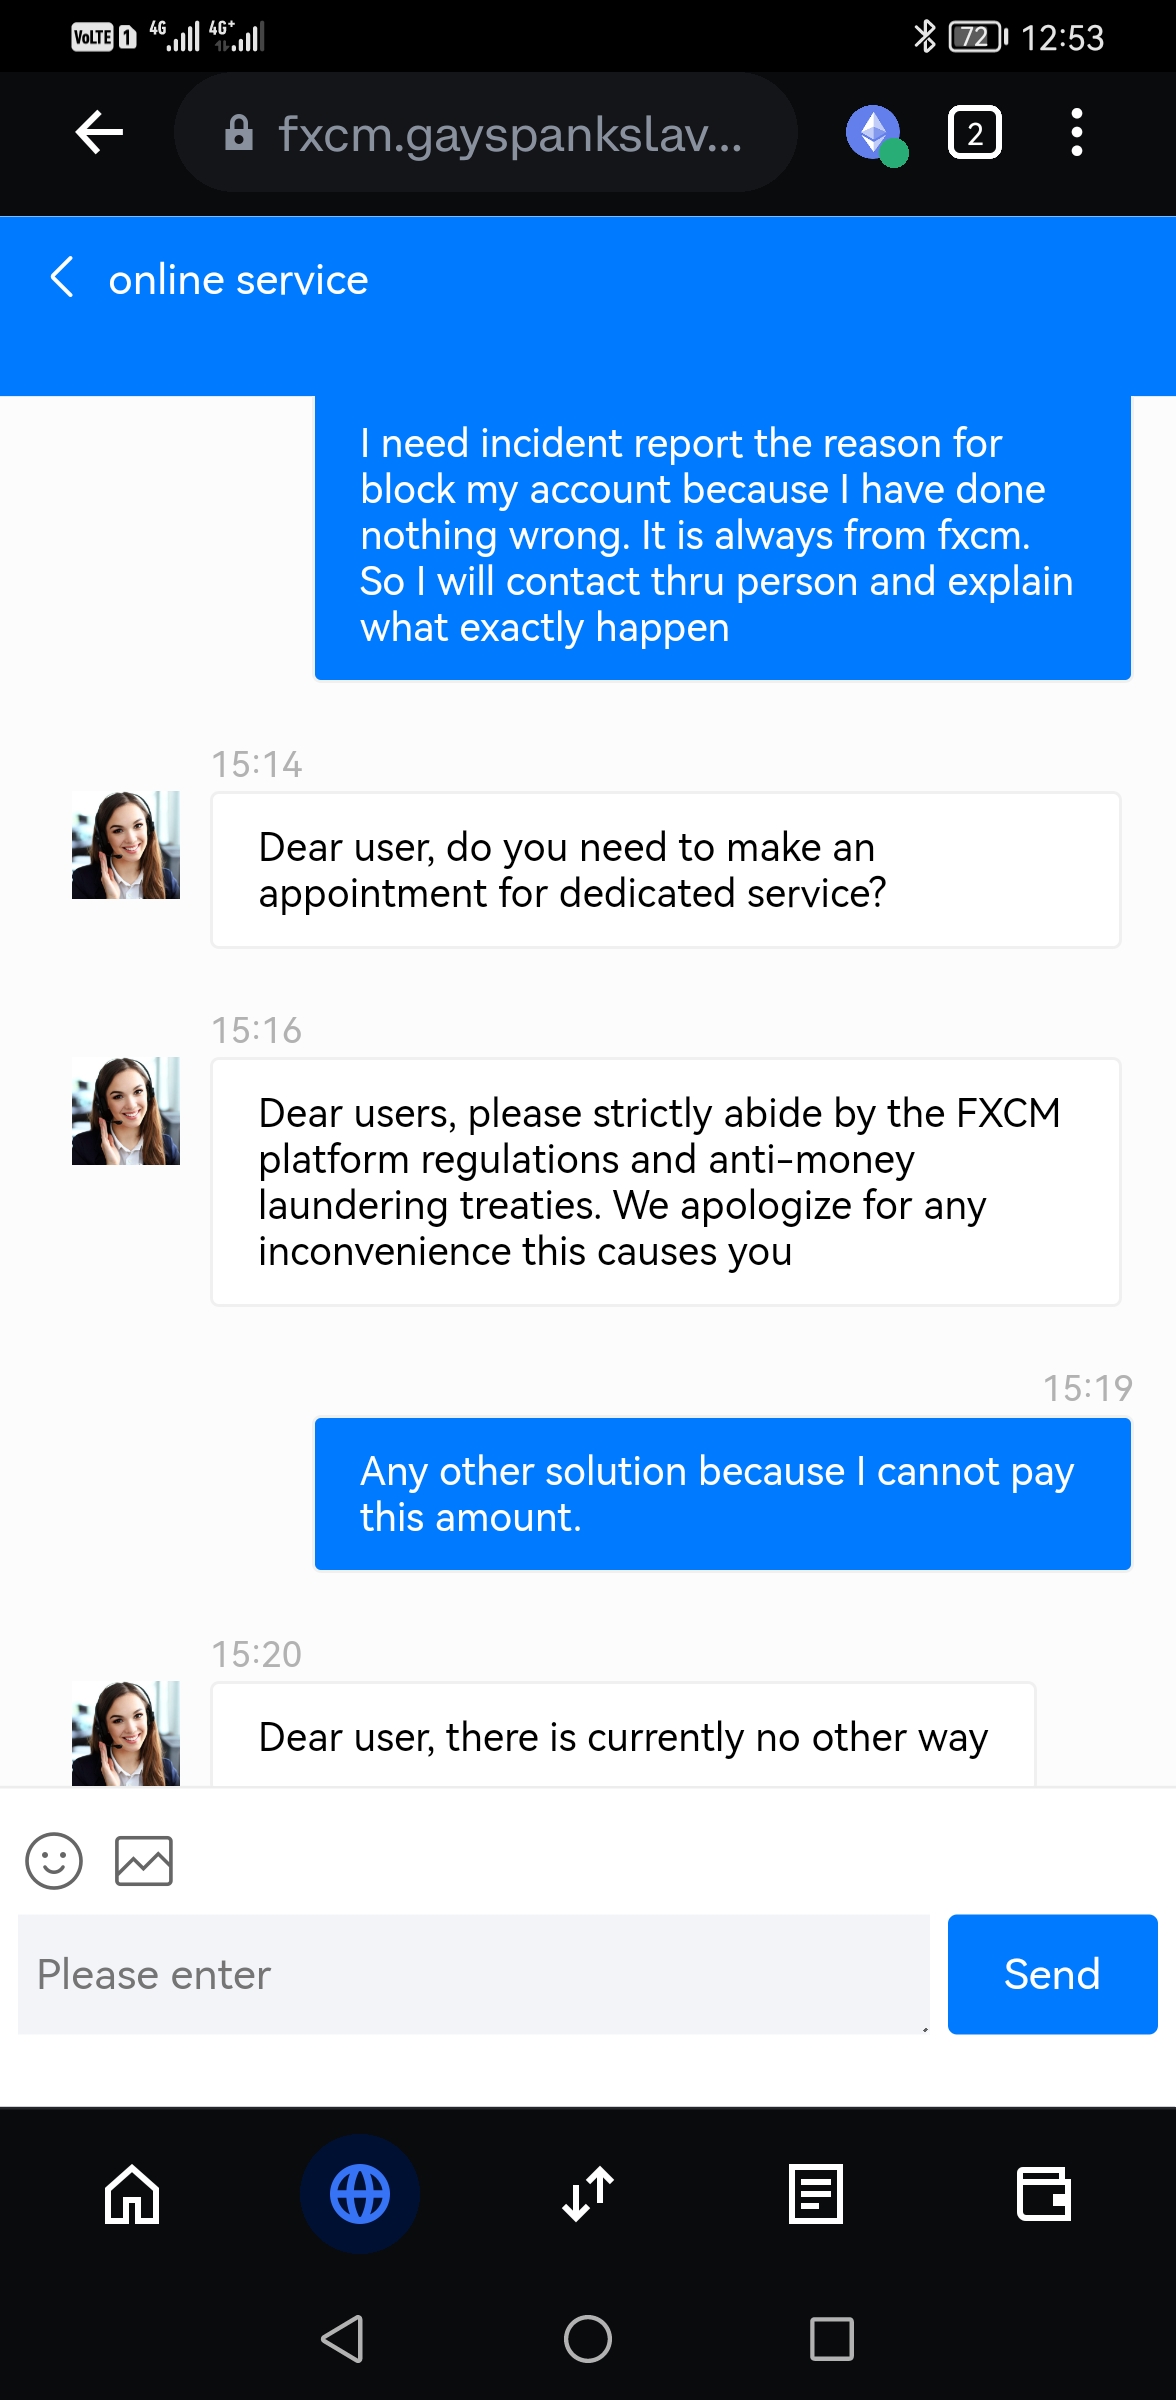Viewport: 1176px width, 2400px height.
Task: Tap the browser back arrow
Action: (x=99, y=133)
